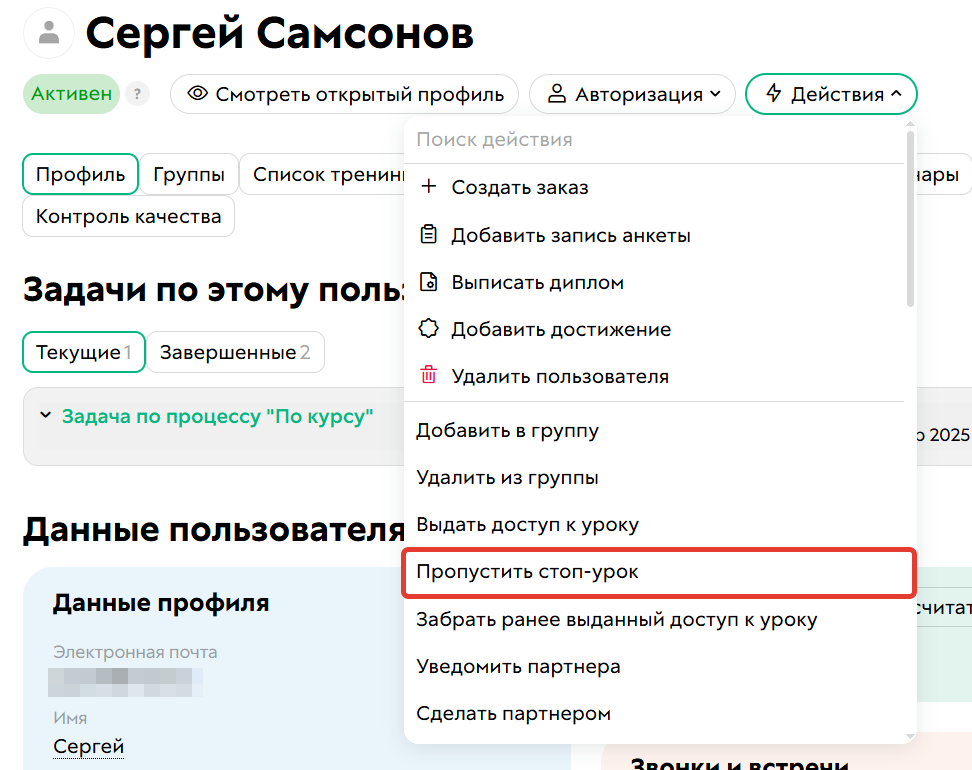Switch to the Группы tab
The height and width of the screenshot is (770, 972).
[189, 173]
